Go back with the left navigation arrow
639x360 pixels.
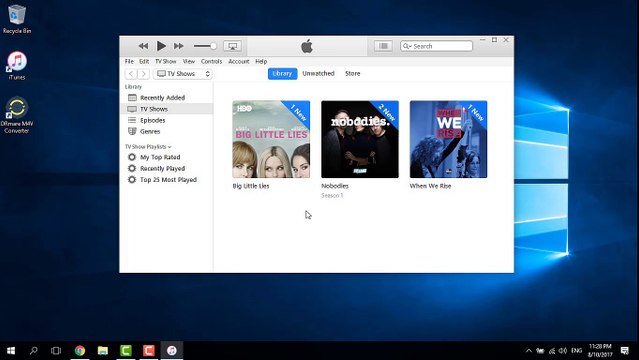click(x=131, y=74)
